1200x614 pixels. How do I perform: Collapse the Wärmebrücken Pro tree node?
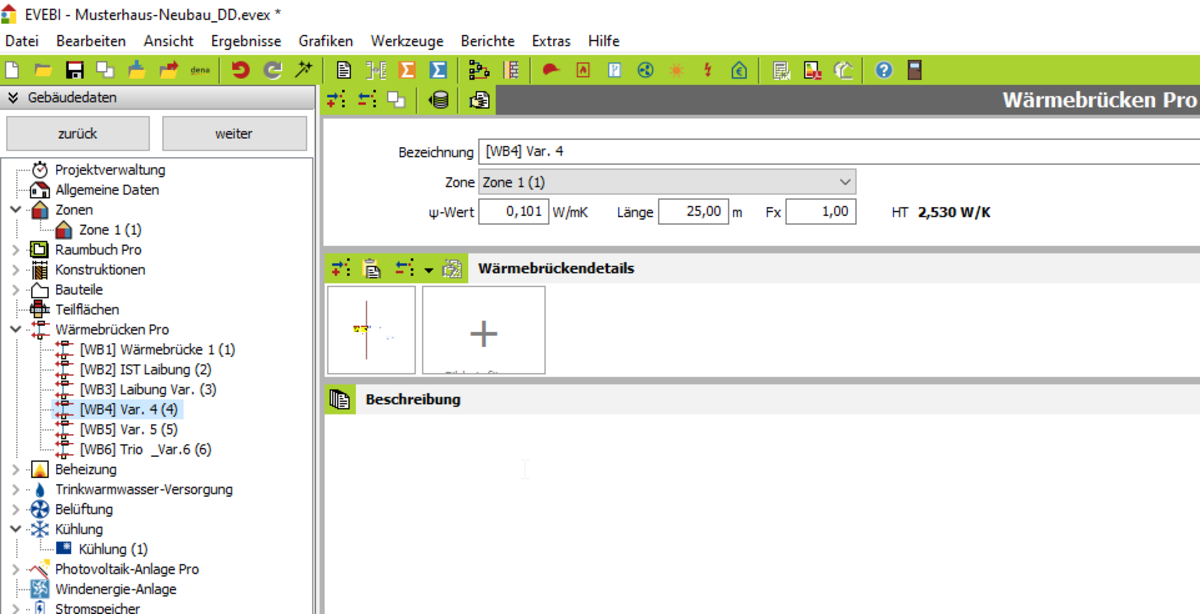click(x=15, y=329)
